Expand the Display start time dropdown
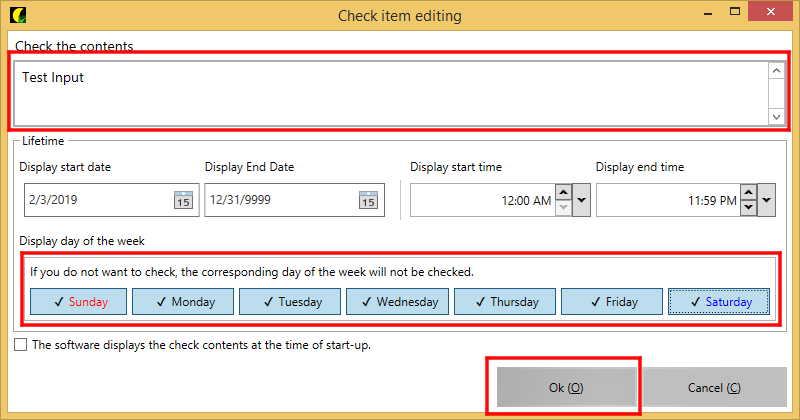The height and width of the screenshot is (420, 800). pyautogui.click(x=582, y=200)
